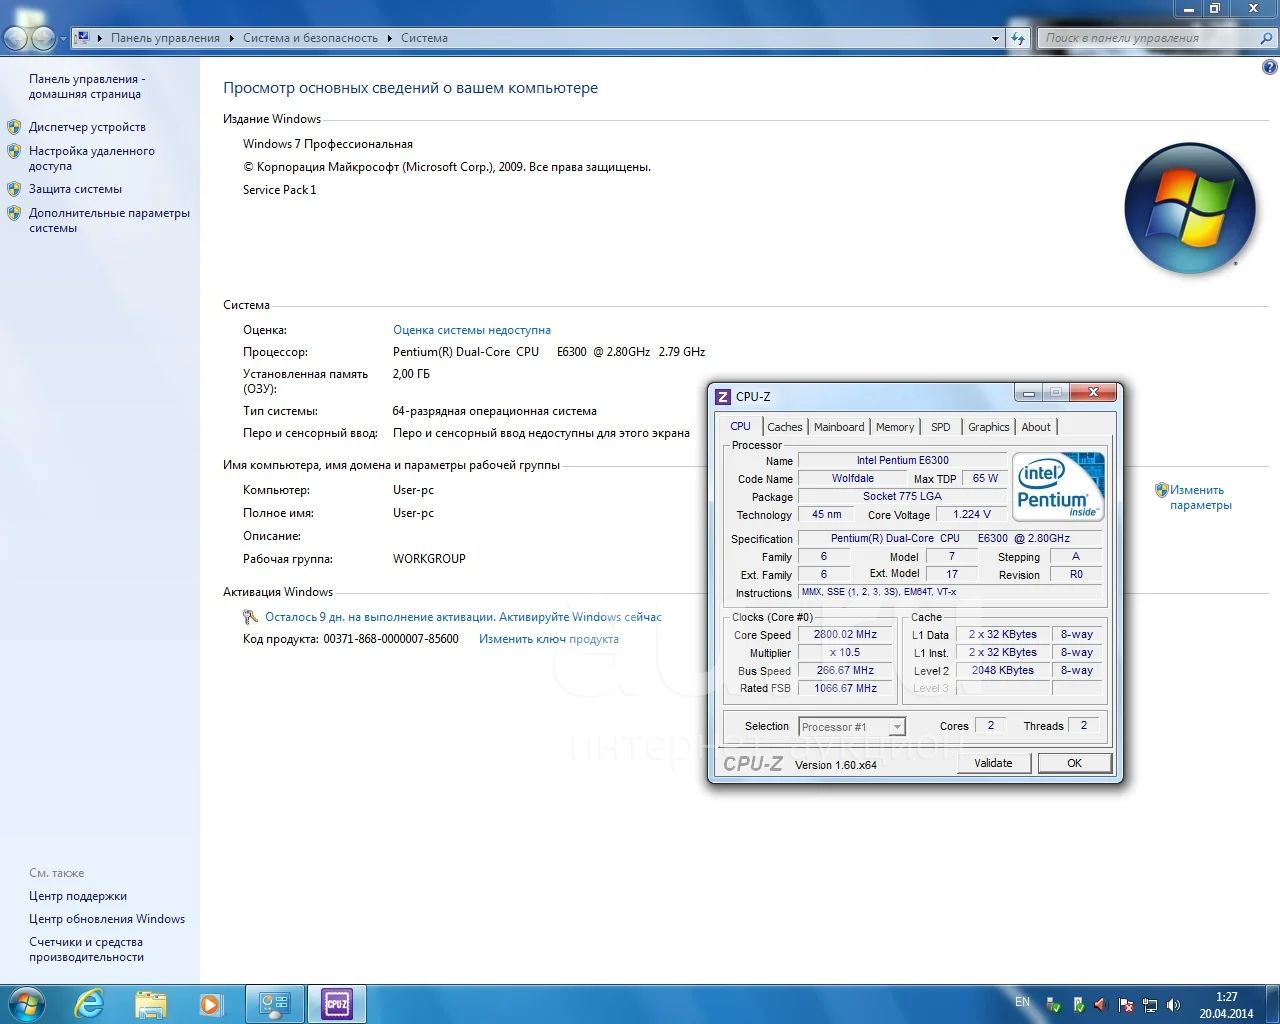Open Device Manager from the sidebar
Image resolution: width=1280 pixels, height=1024 pixels.
pyautogui.click(x=87, y=127)
